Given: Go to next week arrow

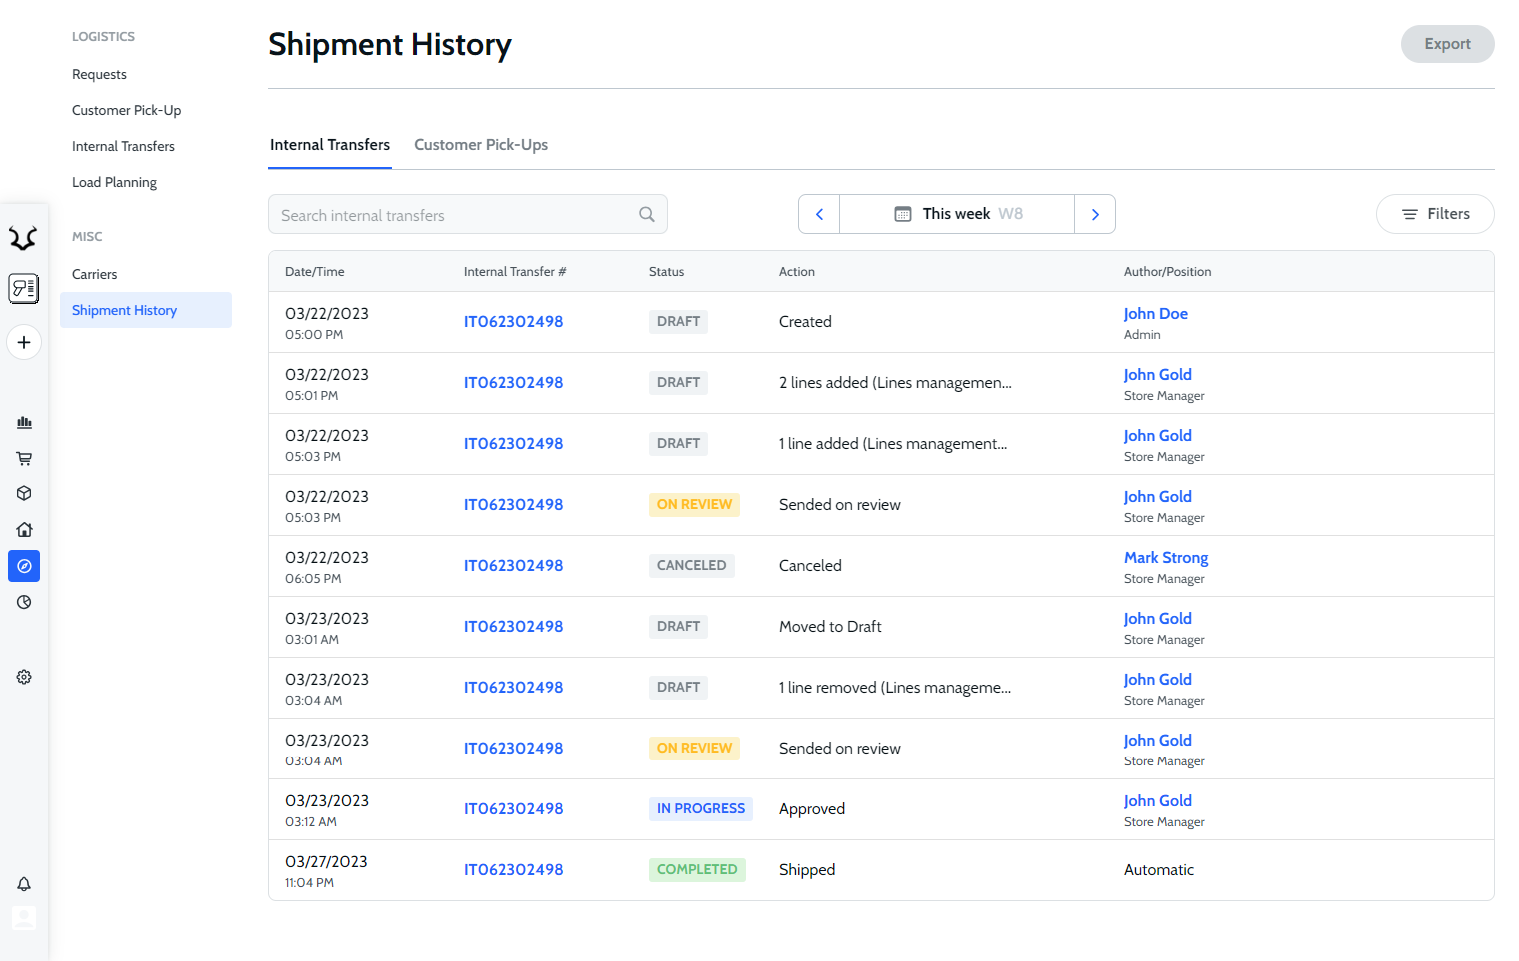Looking at the screenshot, I should (1095, 214).
